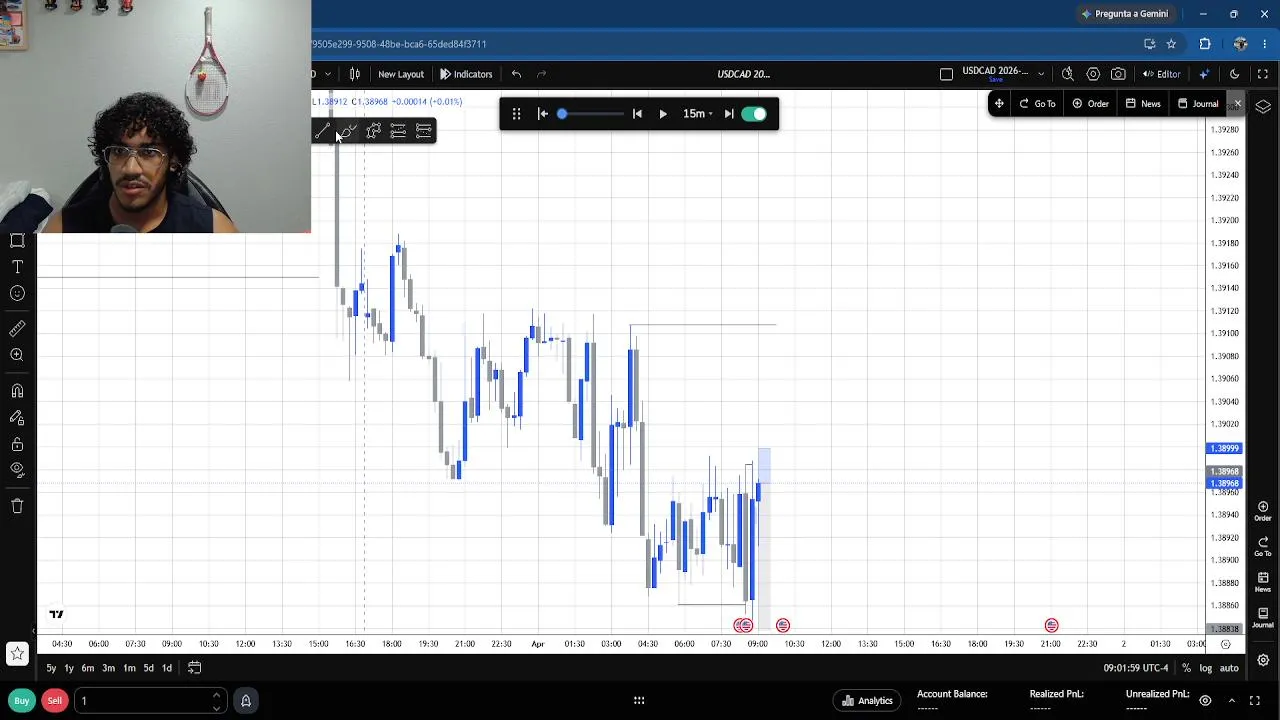1280x720 pixels.
Task: Open the Journal tab
Action: click(1198, 104)
